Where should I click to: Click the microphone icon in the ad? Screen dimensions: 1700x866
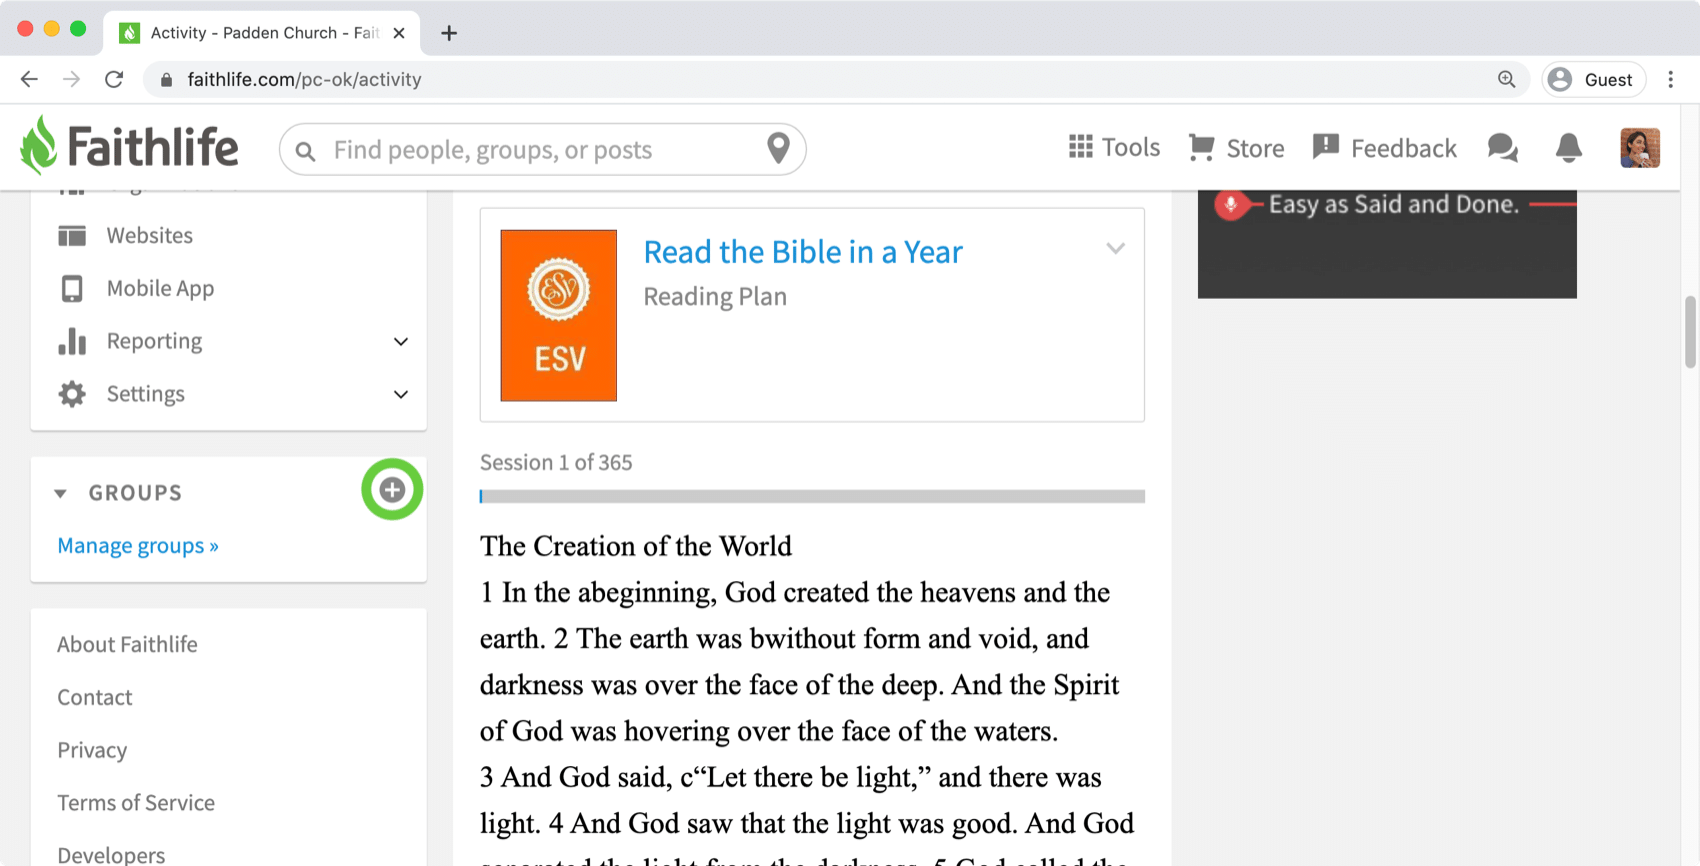coord(1231,204)
